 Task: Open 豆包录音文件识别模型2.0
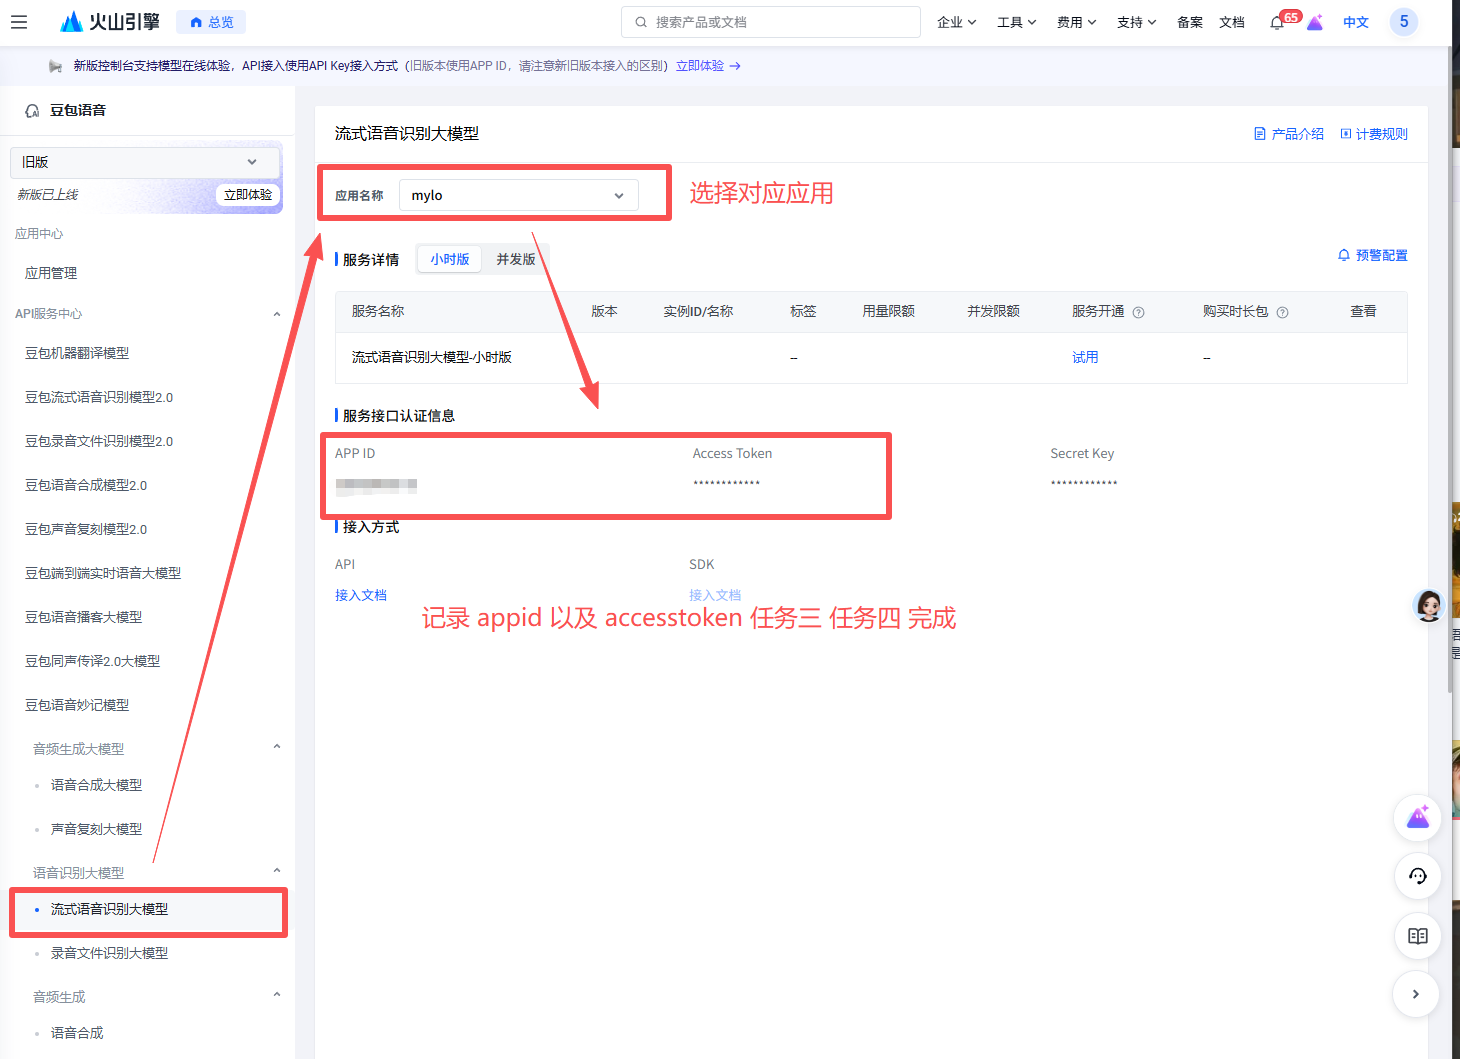click(x=99, y=441)
